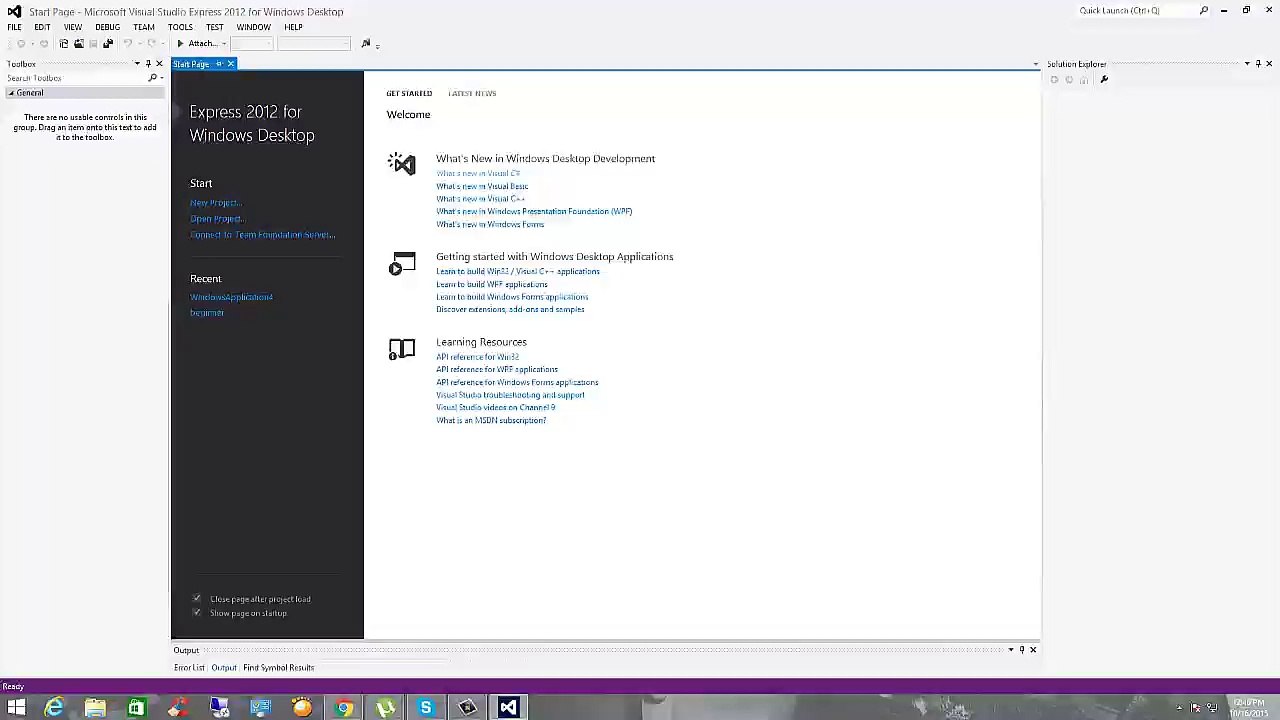This screenshot has width=1280, height=720.
Task: Open the DEBUG menu
Action: coord(107,27)
